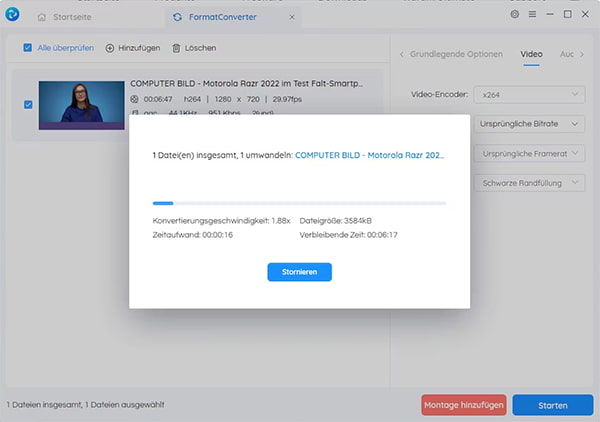
Task: Open the hamburger menu icon
Action: click(532, 14)
